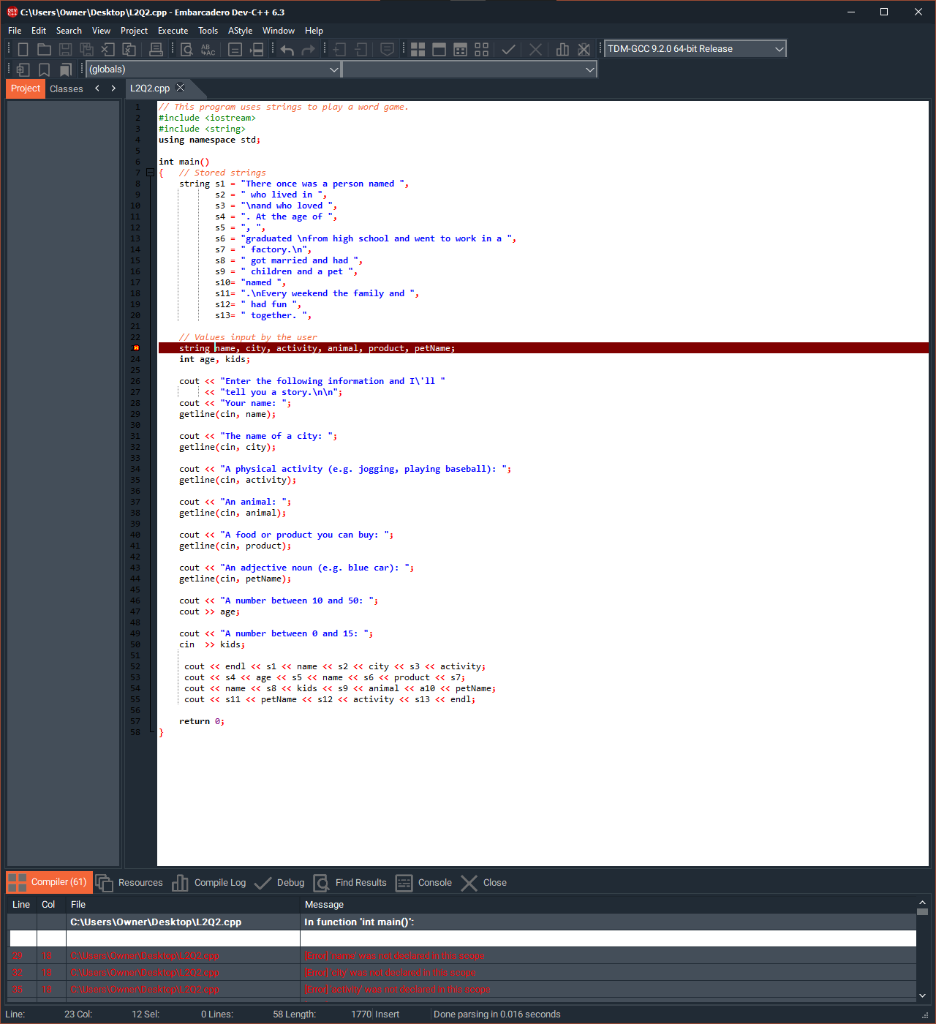936x1024 pixels.
Task: Open the Find dialog via the magnifier icon
Action: [x=185, y=48]
